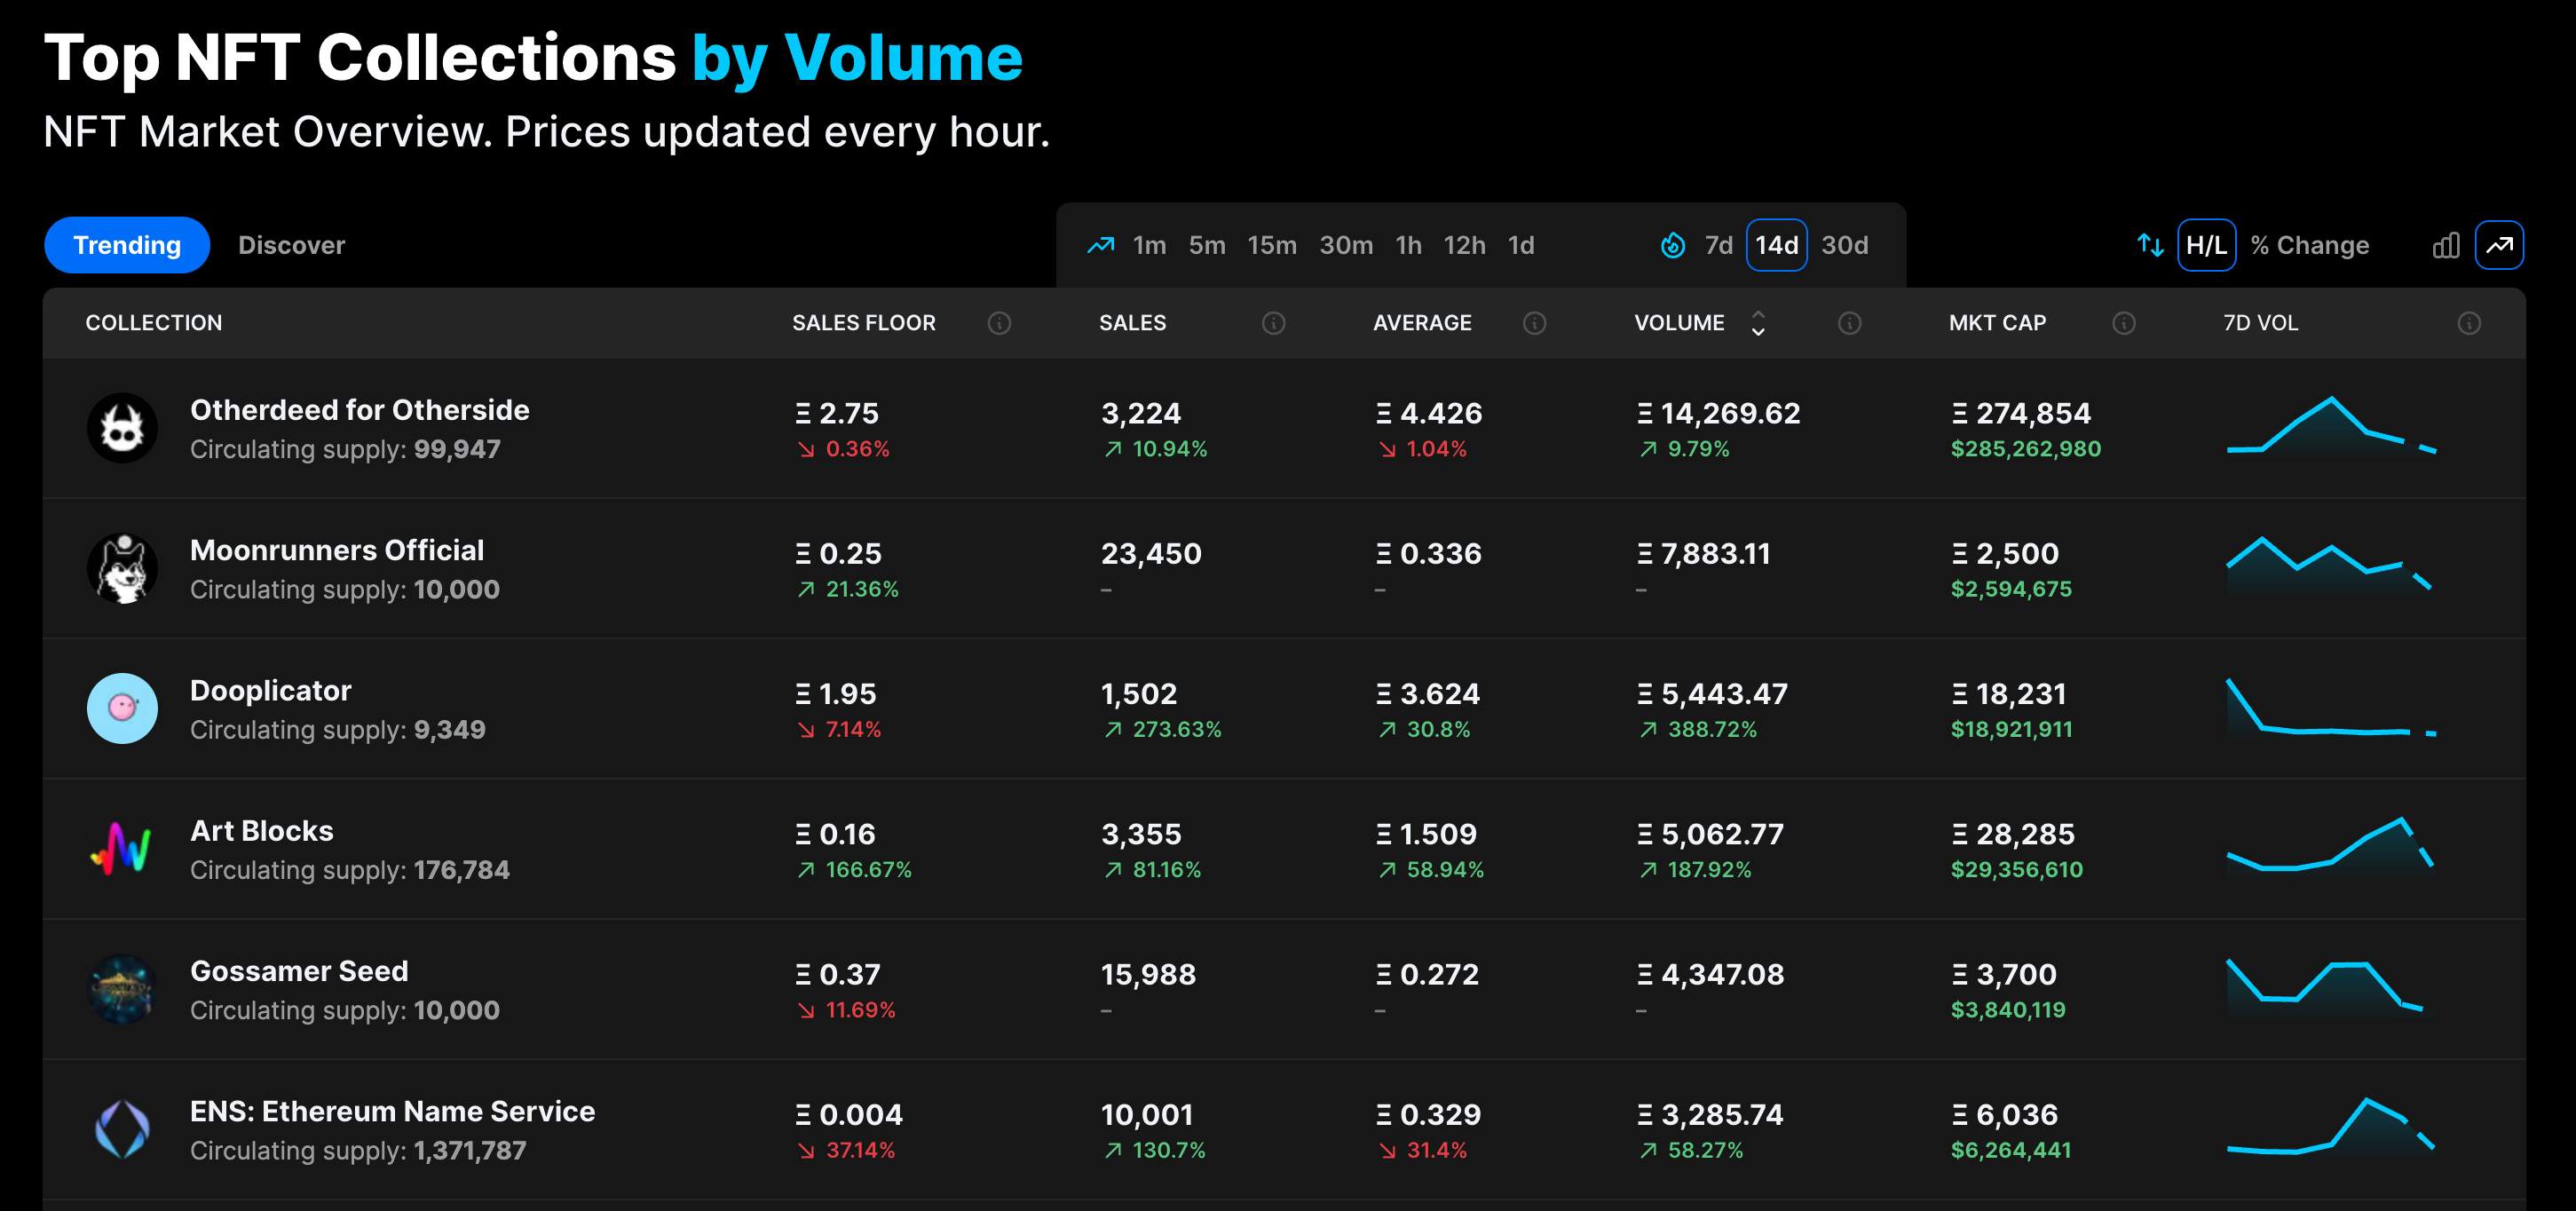Click Gossamer Seed floor price 0.37
The height and width of the screenshot is (1211, 2576).
(838, 974)
